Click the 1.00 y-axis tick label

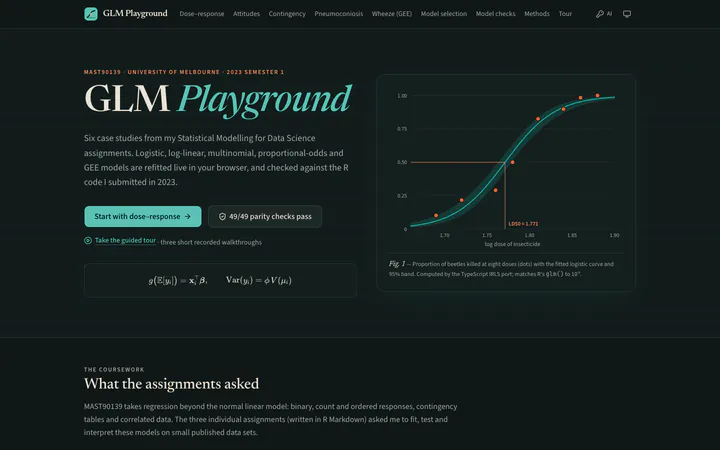(402, 96)
